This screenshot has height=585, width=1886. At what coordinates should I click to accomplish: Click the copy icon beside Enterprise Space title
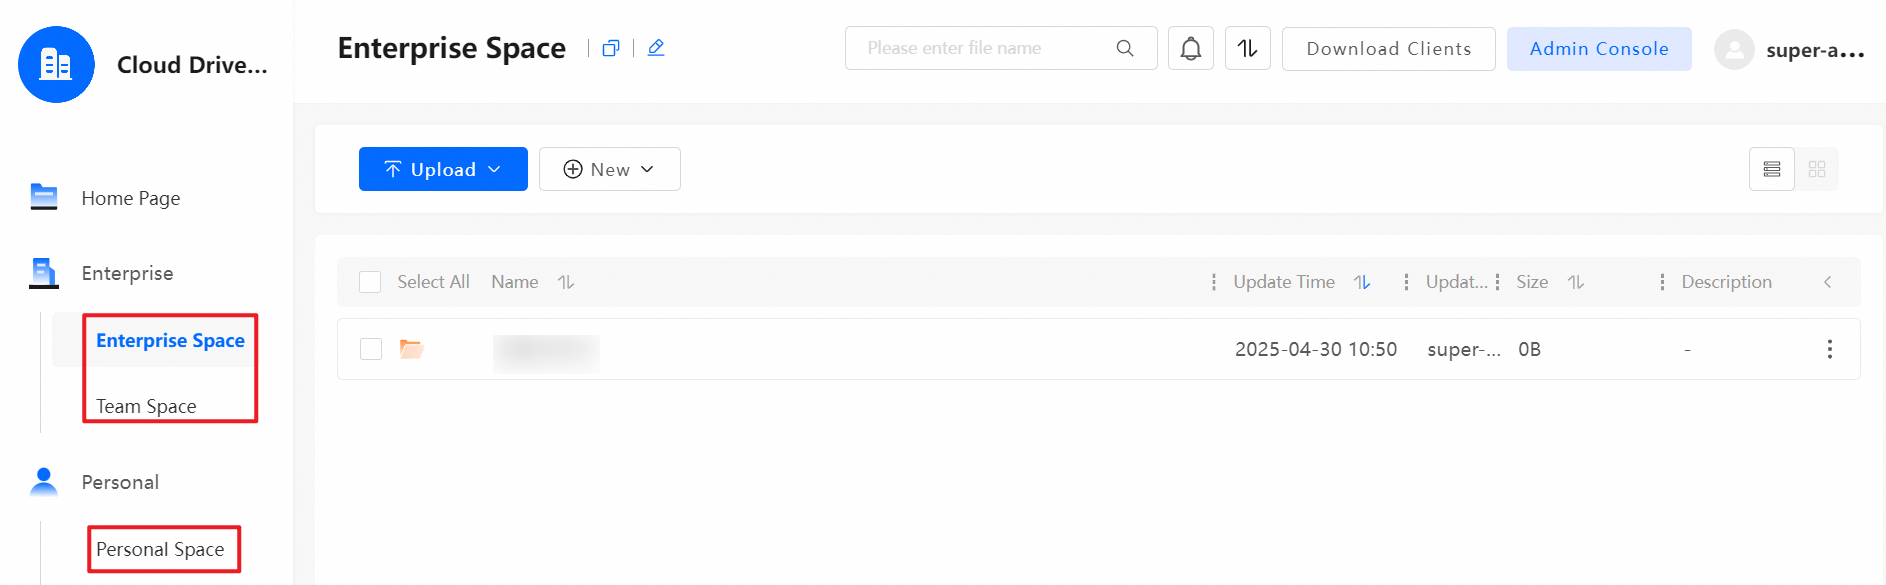(x=610, y=48)
